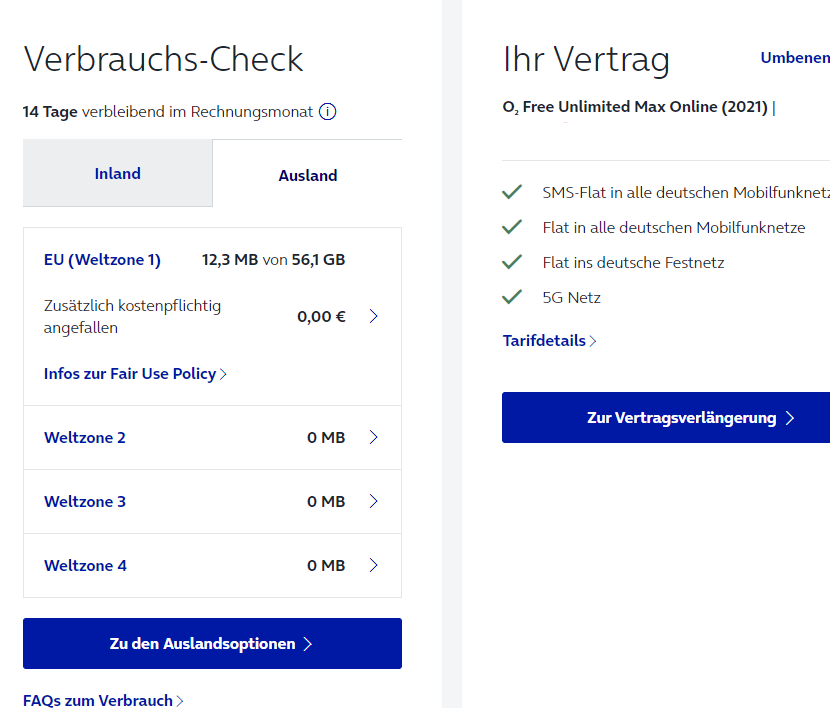Open the Weltzone 2 label
This screenshot has height=708, width=830.
[x=85, y=438]
